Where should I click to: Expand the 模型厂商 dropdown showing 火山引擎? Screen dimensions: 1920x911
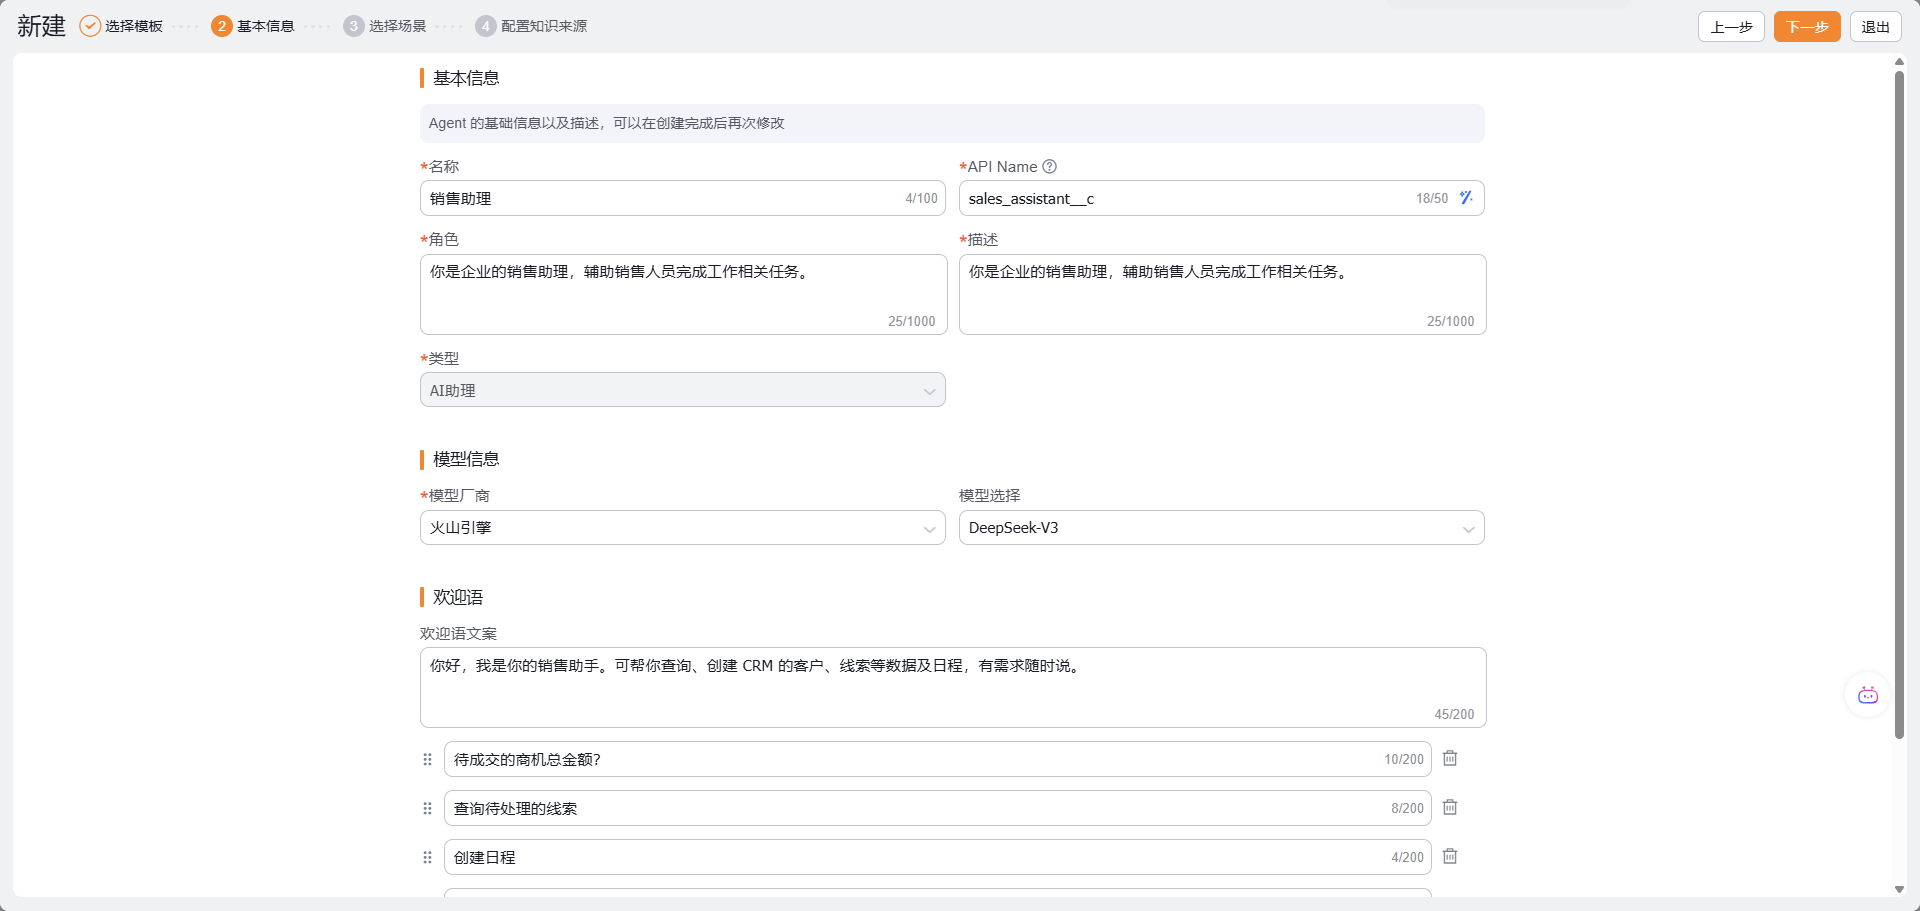click(682, 528)
